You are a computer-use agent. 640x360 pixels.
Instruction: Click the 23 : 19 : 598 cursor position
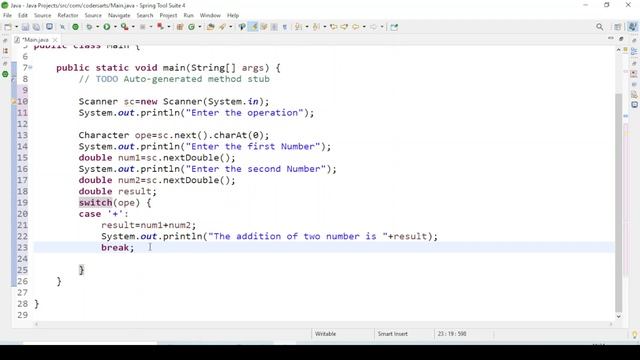452,334
